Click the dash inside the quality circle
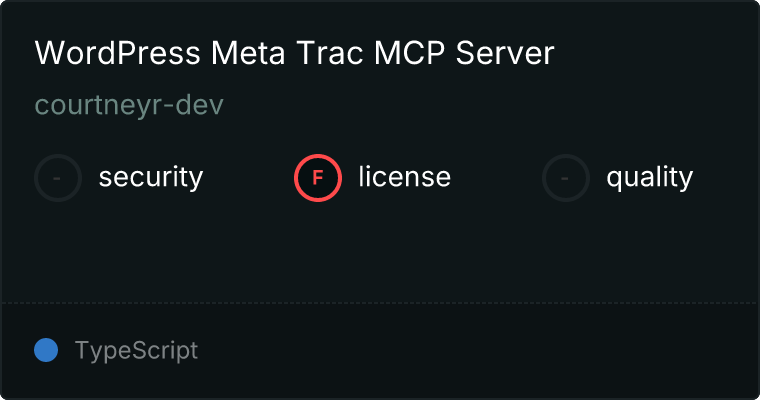The width and height of the screenshot is (760, 400). 565,178
